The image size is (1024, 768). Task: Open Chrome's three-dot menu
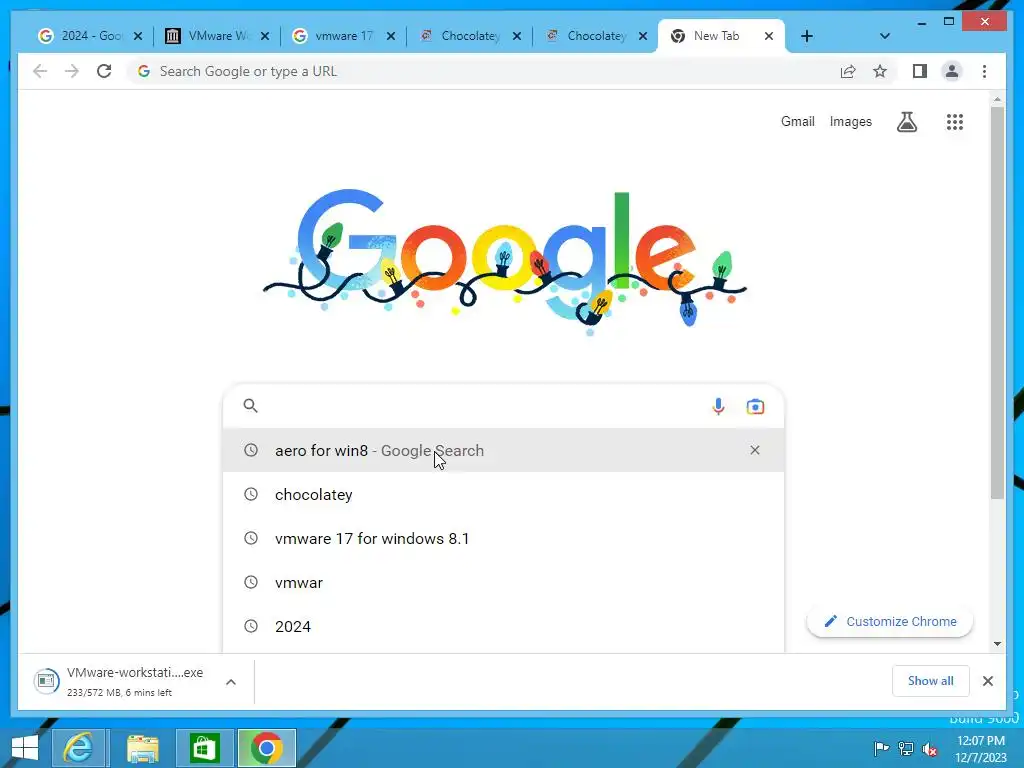click(x=984, y=71)
